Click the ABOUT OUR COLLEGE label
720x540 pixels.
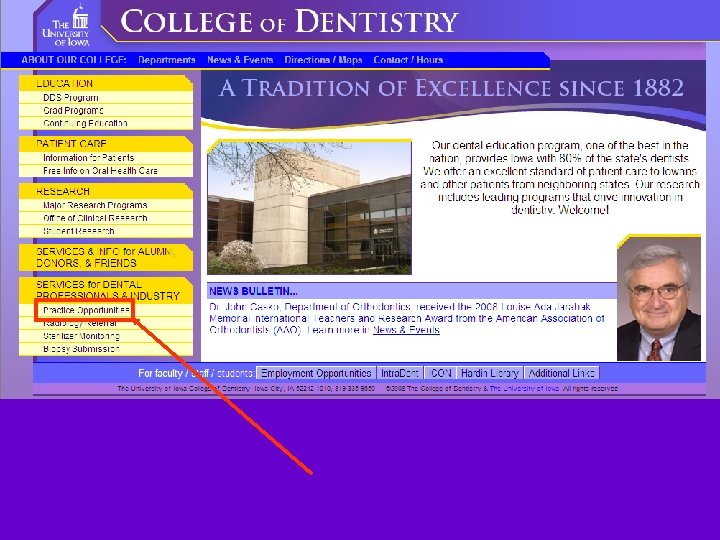[x=73, y=60]
